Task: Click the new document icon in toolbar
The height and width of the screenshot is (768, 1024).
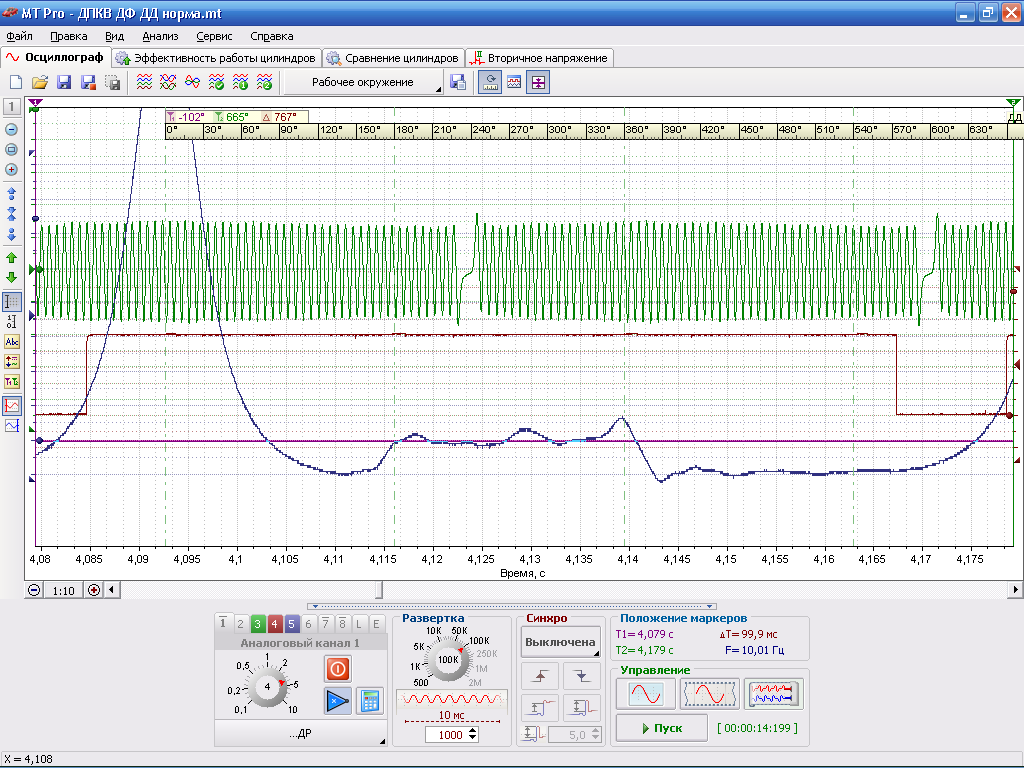Action: pyautogui.click(x=16, y=82)
